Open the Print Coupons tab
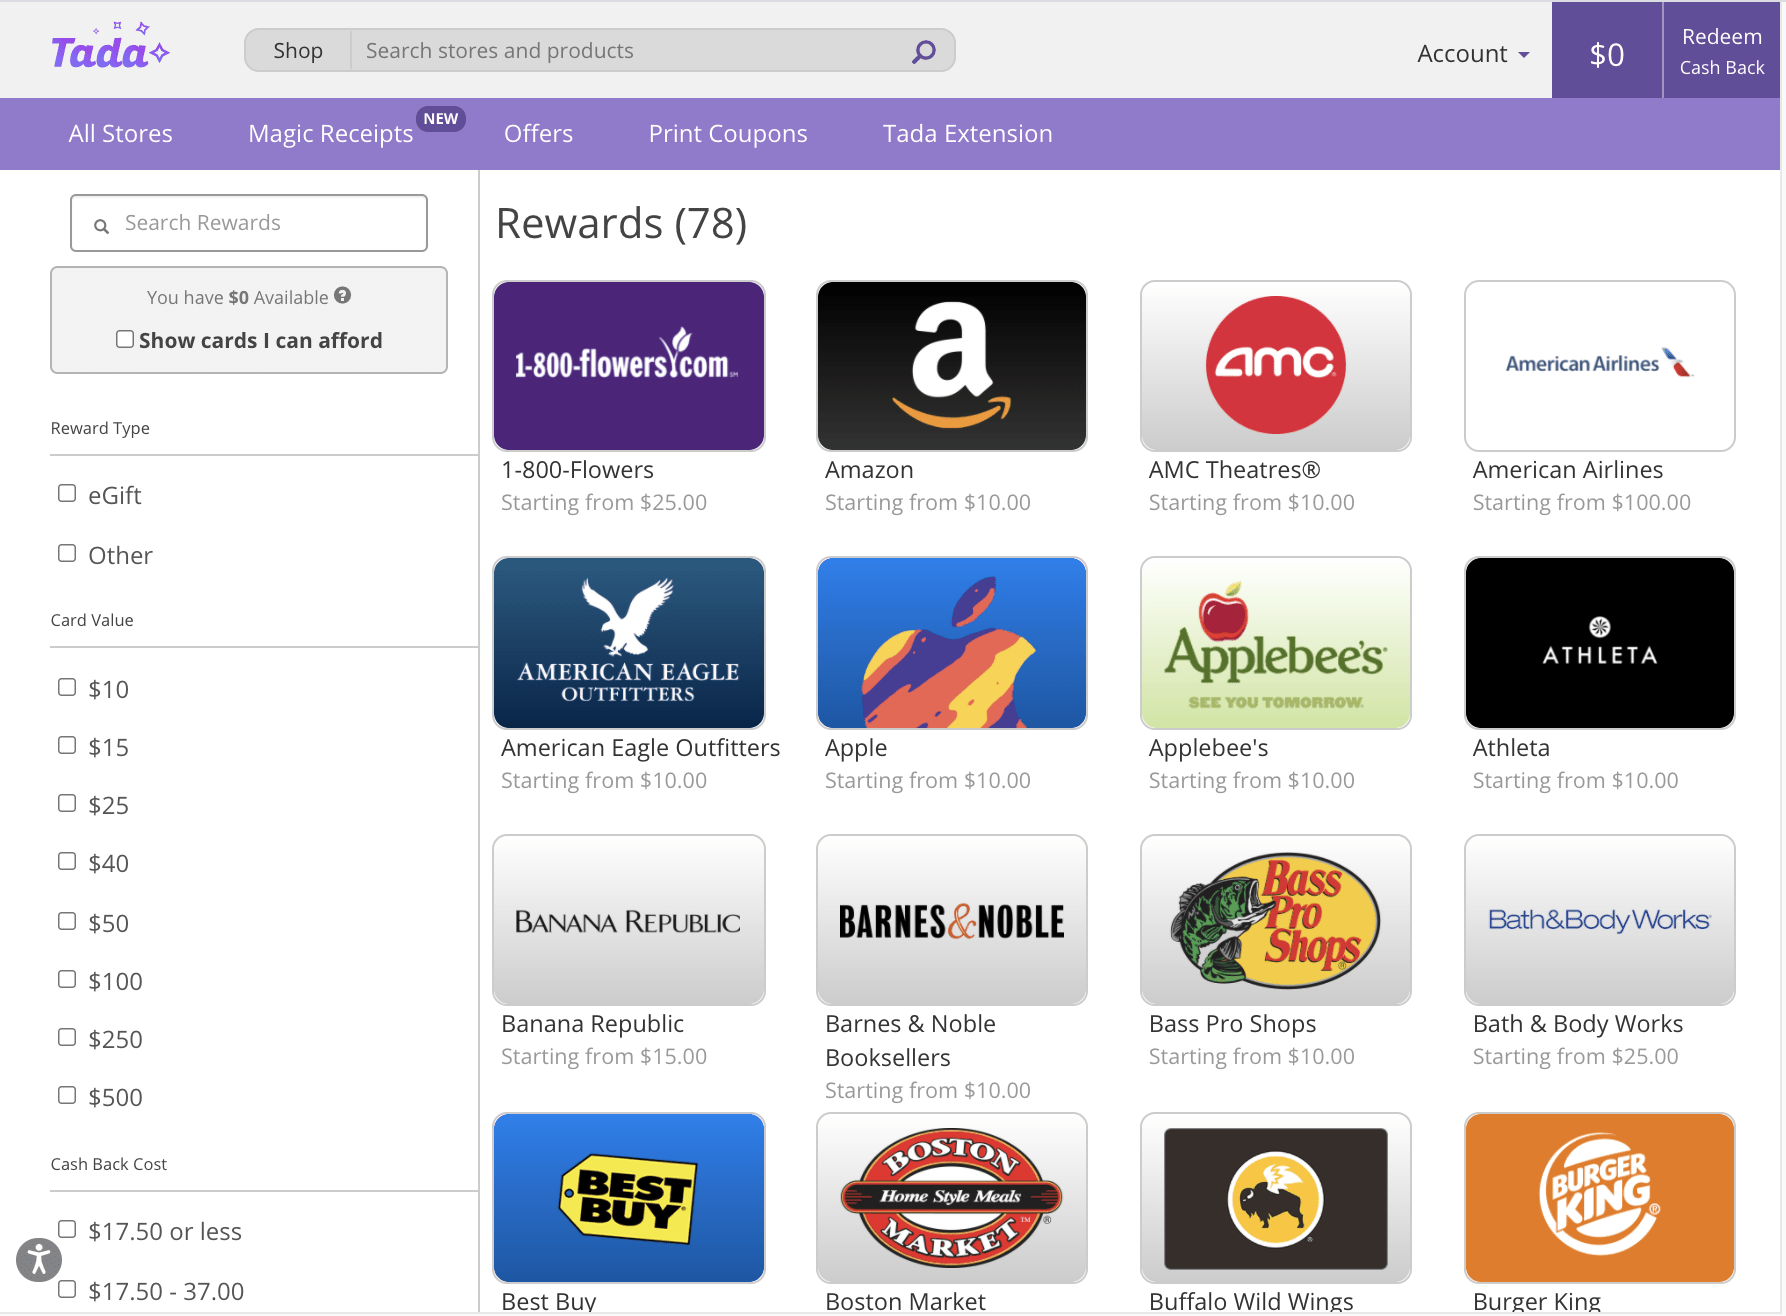 [728, 134]
